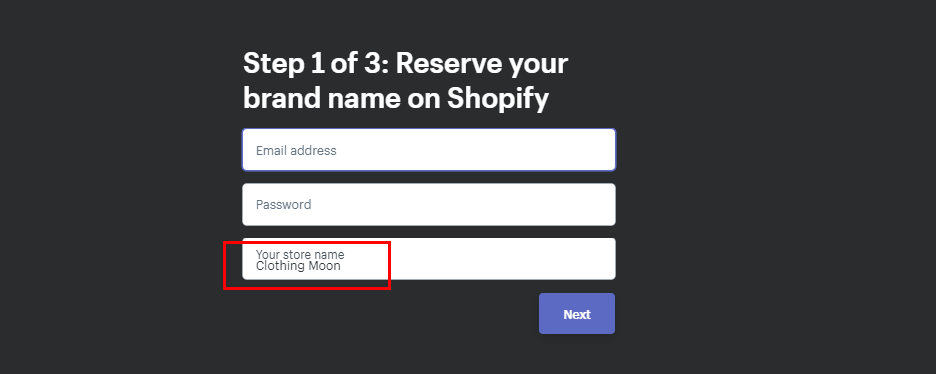Activate the Email address placeholder text
This screenshot has width=936, height=374.
(x=296, y=150)
